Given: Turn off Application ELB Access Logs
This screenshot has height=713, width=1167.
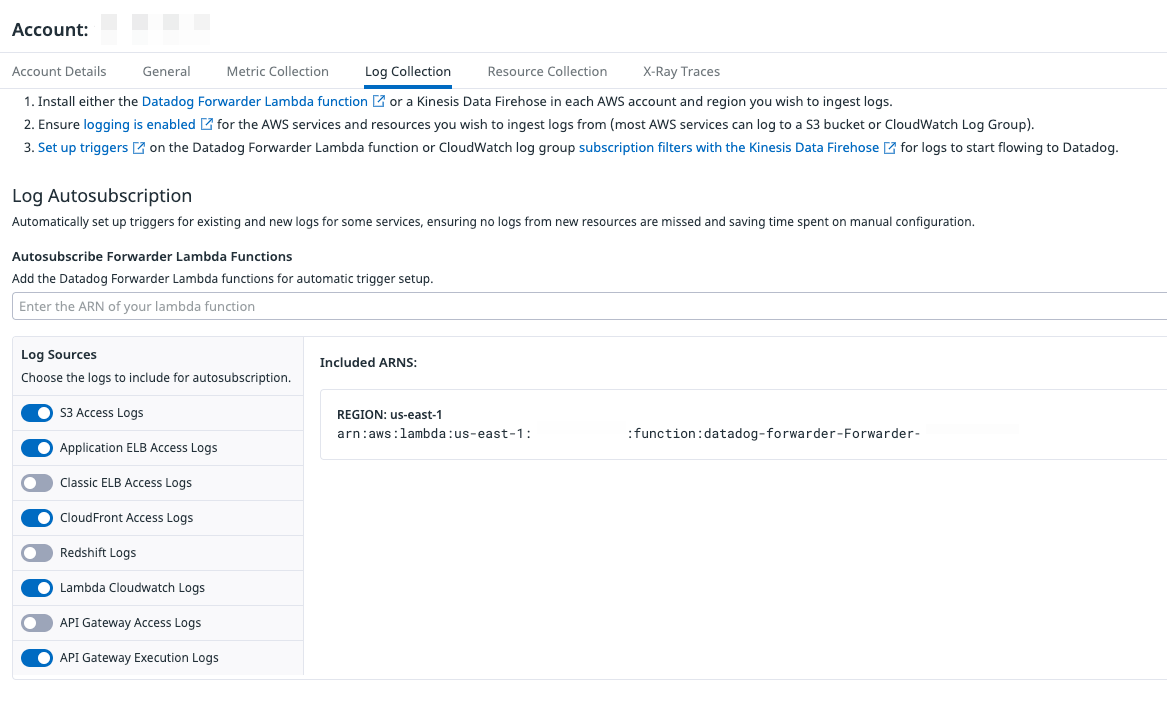Looking at the screenshot, I should coord(36,448).
